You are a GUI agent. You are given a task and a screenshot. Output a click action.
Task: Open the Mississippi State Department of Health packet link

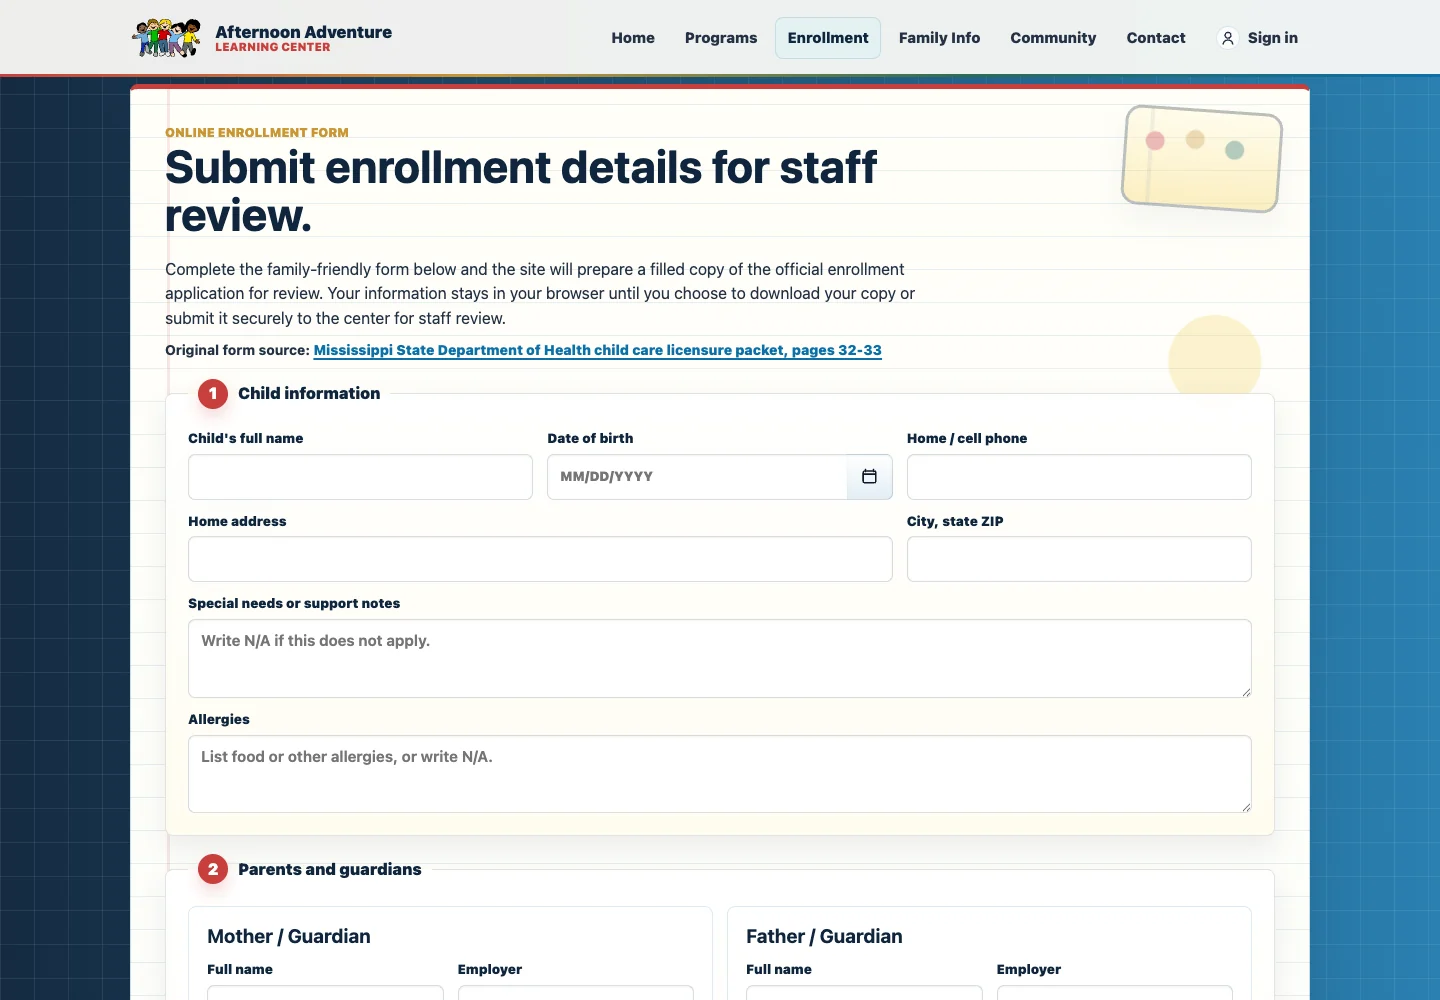pos(598,350)
